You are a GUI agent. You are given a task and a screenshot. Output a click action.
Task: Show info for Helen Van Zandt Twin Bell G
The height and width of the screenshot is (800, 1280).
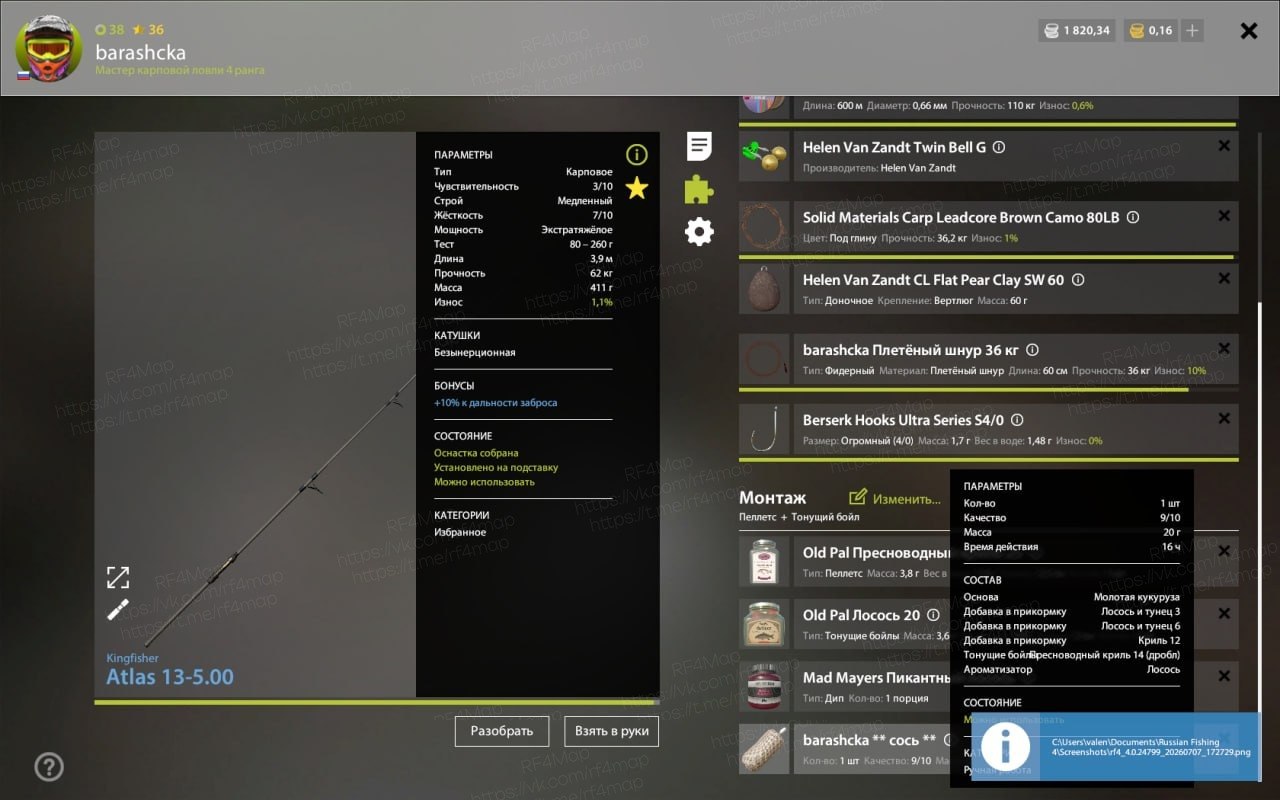(x=998, y=147)
